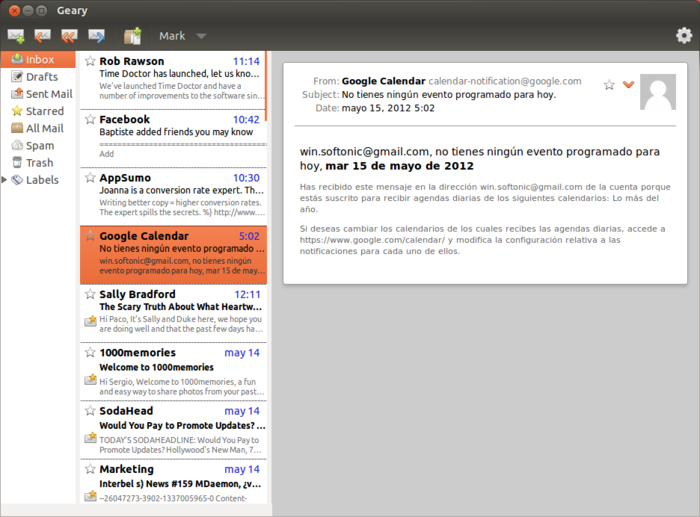Select the Drafts folder
Viewport: 700px width, 517px height.
pyautogui.click(x=41, y=77)
